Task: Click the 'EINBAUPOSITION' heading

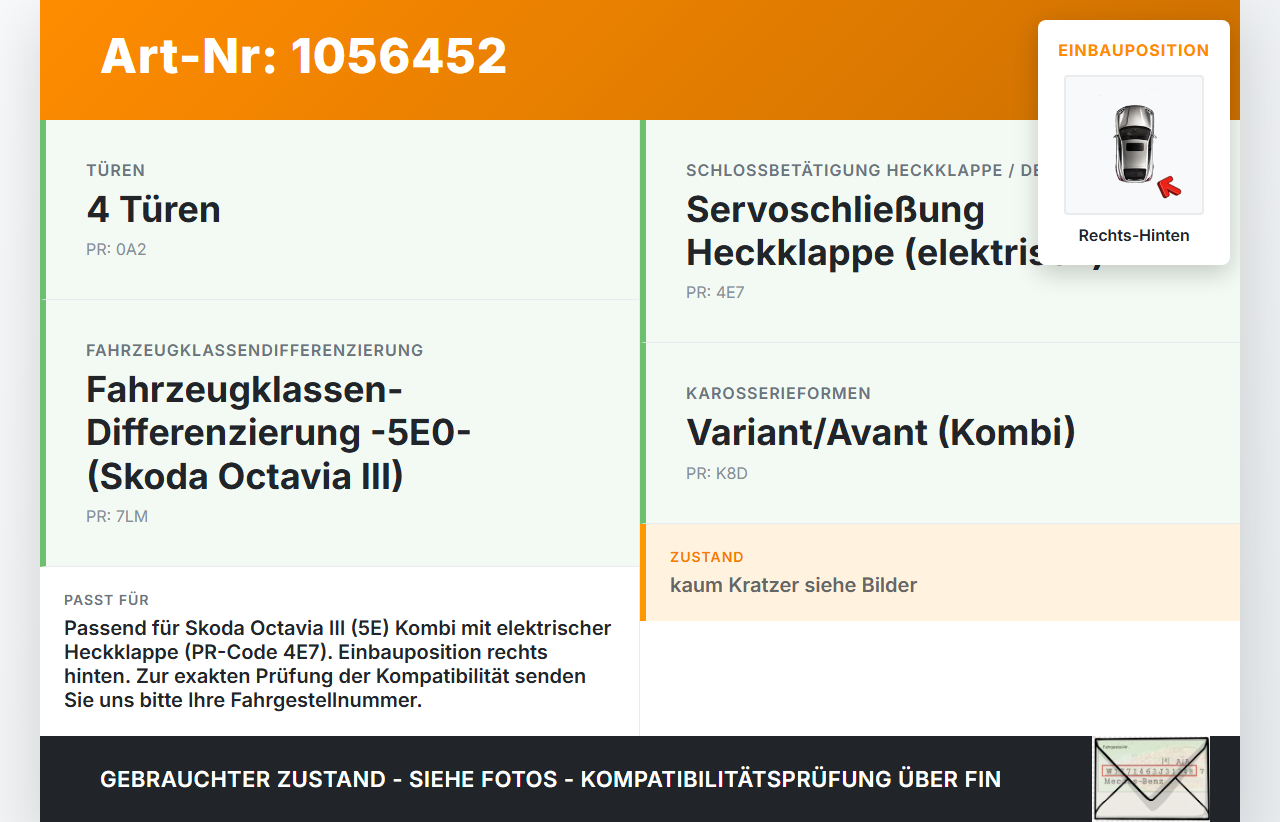Action: [1134, 50]
